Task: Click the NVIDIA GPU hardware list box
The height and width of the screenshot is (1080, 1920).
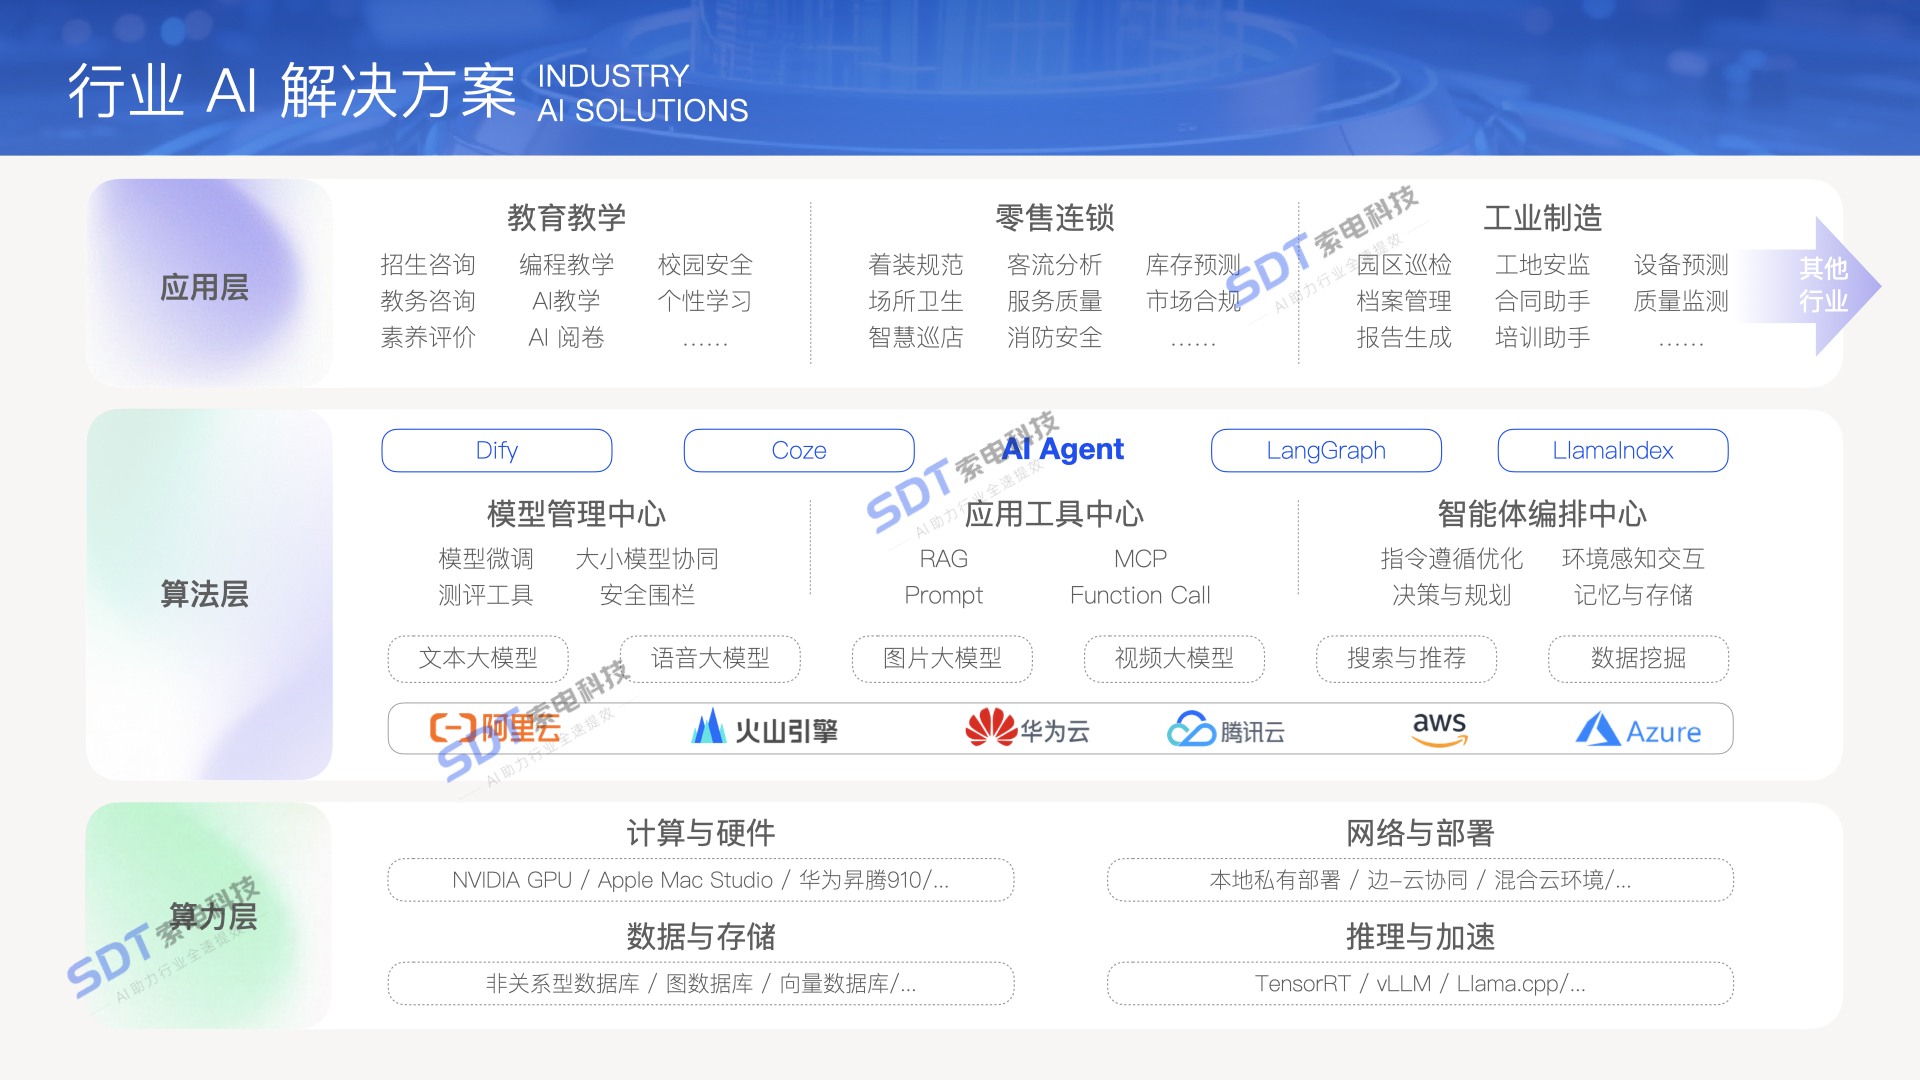Action: 700,880
